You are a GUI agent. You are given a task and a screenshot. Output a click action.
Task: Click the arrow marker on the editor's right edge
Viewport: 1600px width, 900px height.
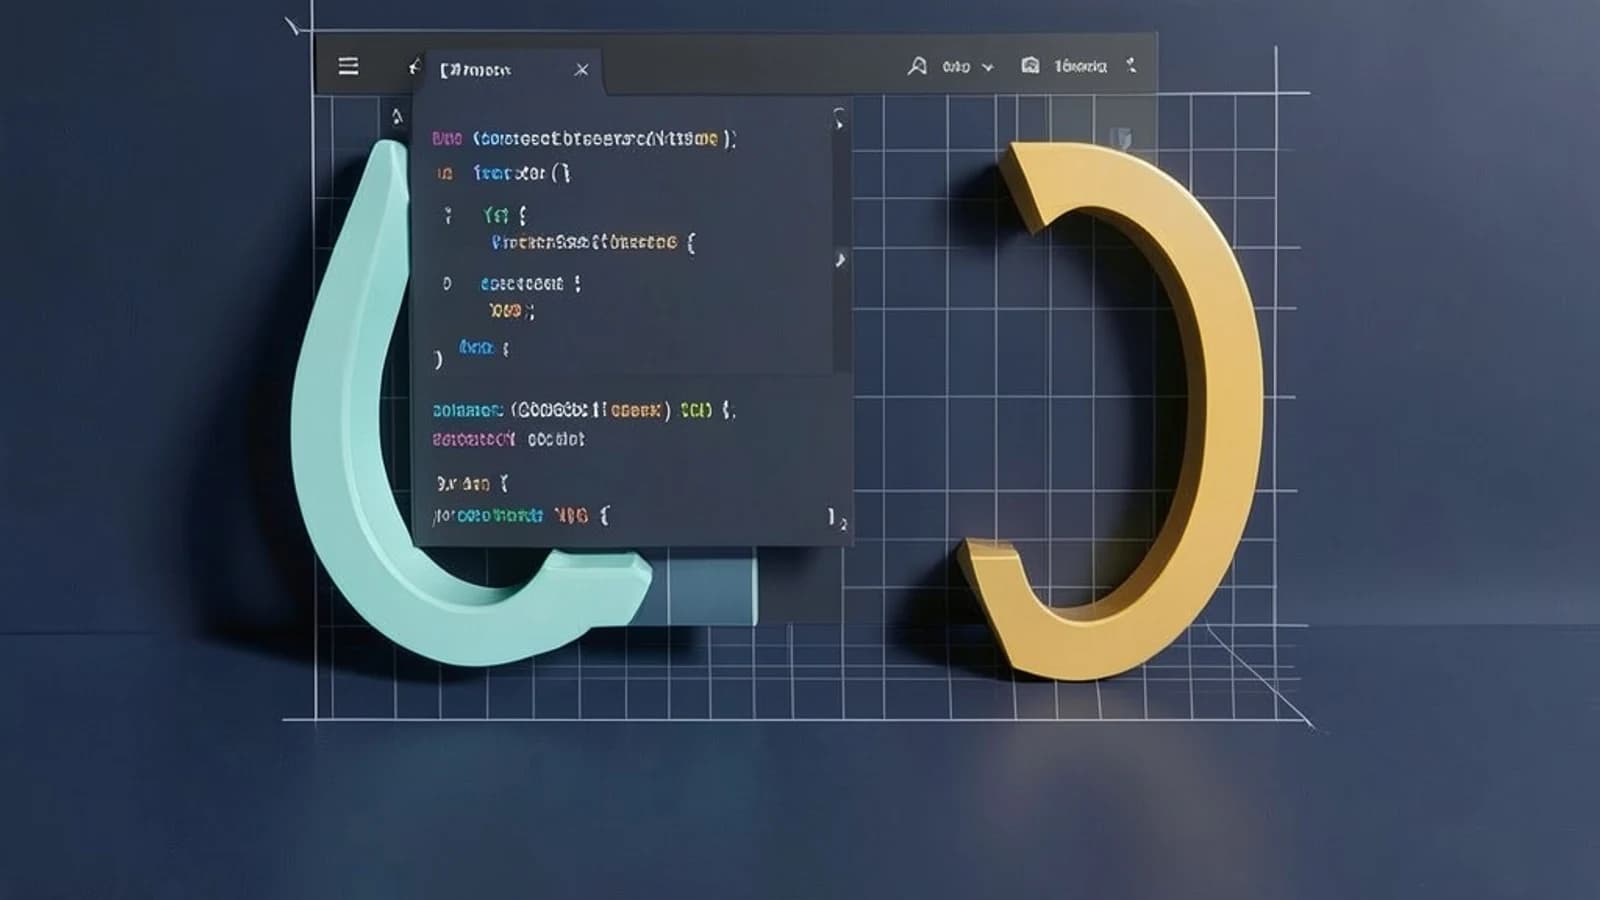click(840, 260)
